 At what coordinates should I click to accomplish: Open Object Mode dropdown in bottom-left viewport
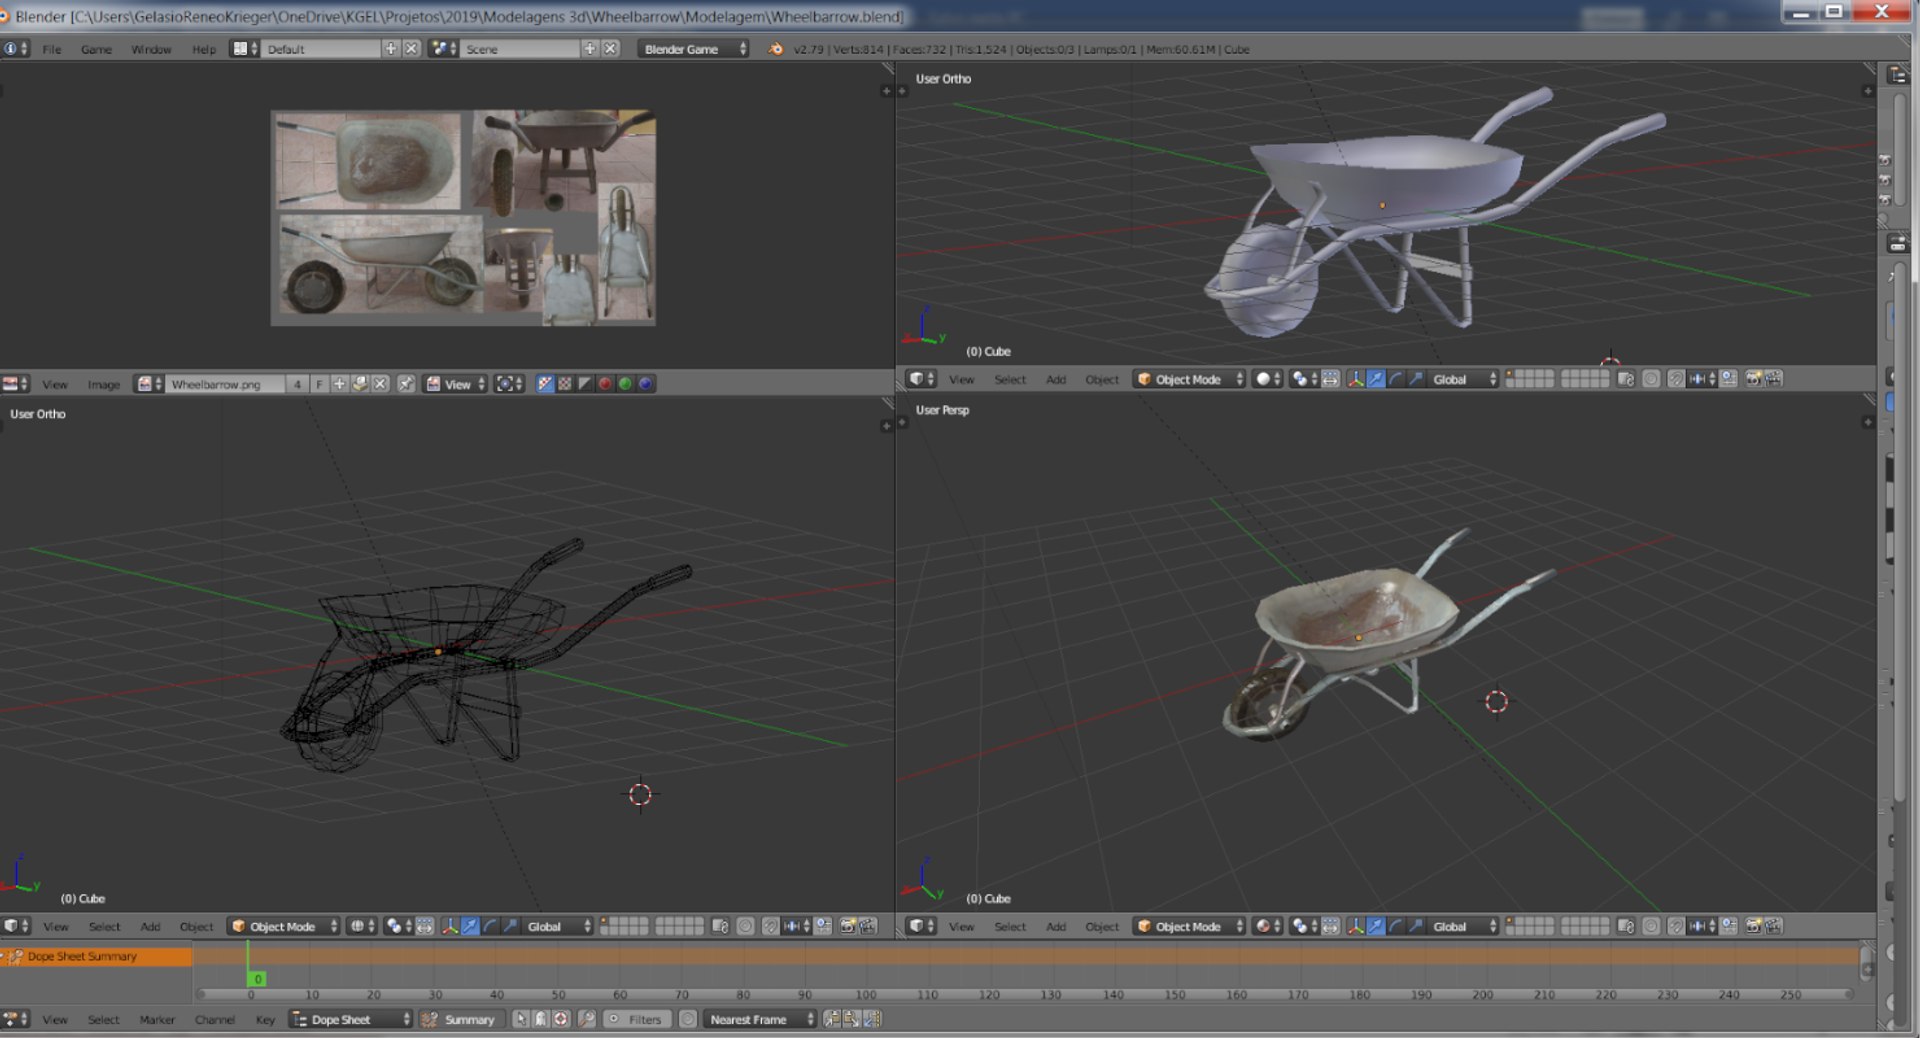284,926
